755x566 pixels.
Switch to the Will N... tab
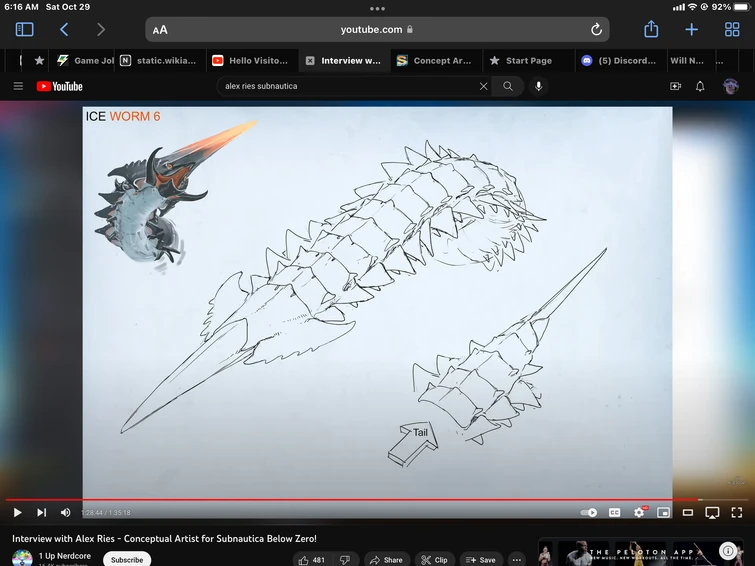pyautogui.click(x=687, y=60)
